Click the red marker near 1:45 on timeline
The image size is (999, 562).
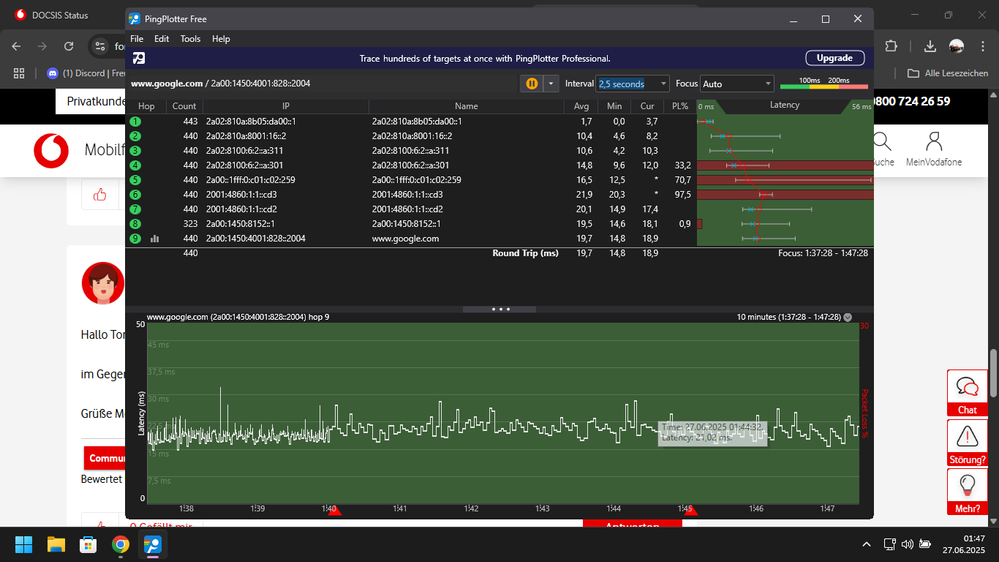[691, 510]
